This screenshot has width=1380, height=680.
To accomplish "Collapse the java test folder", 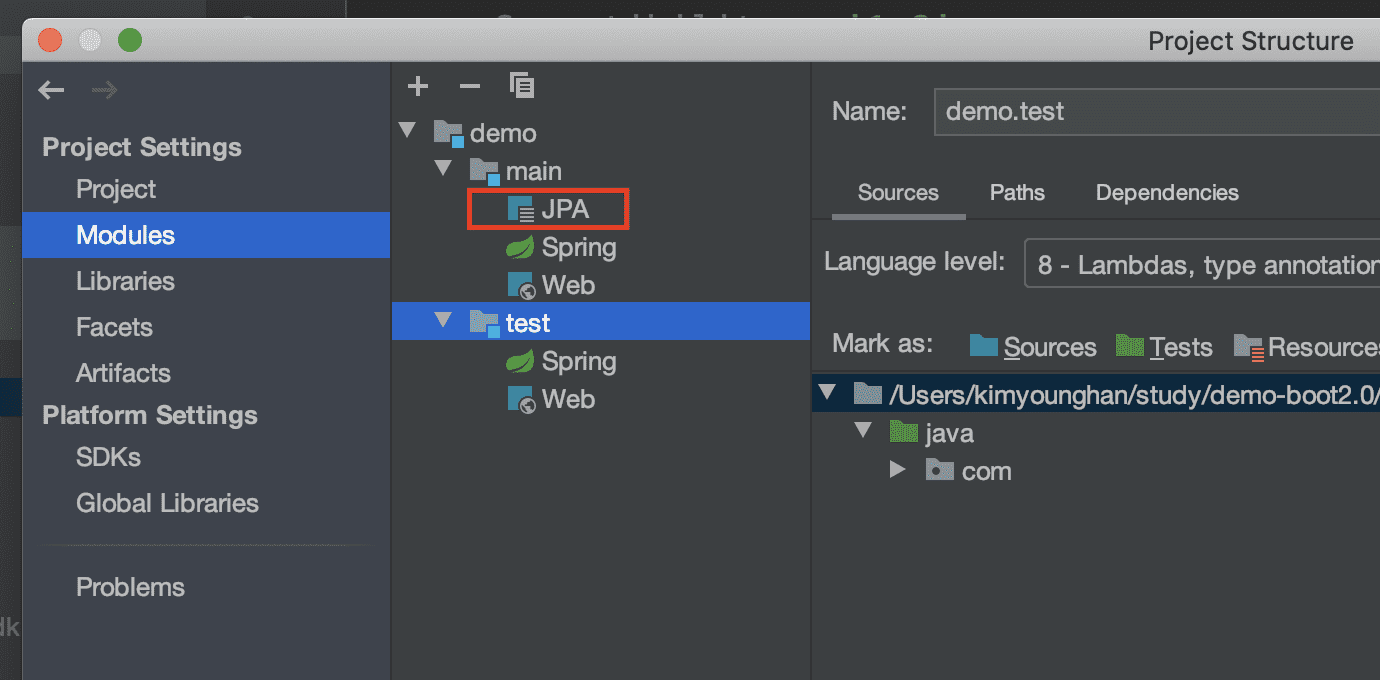I will tap(863, 432).
